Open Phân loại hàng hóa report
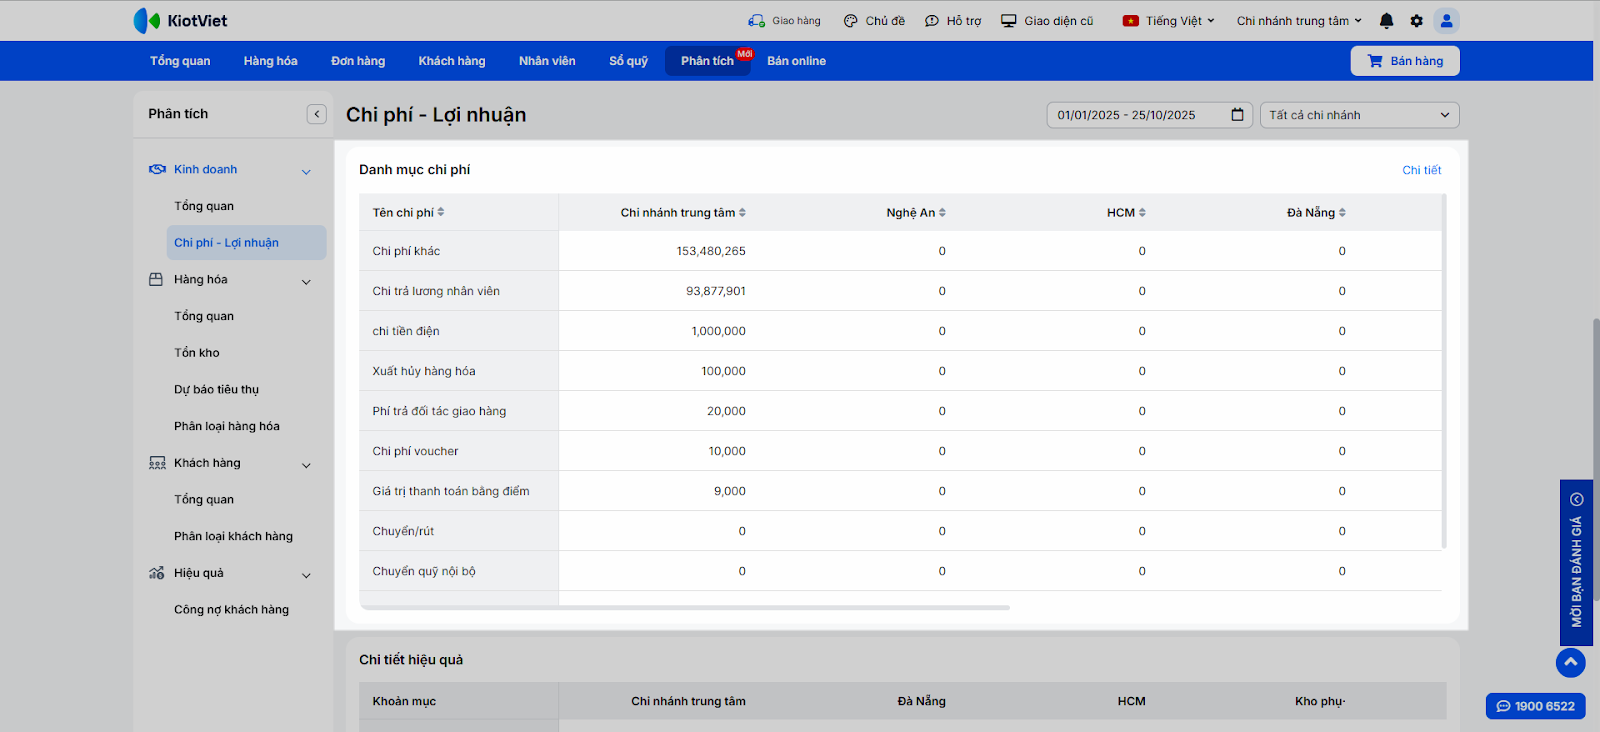This screenshot has width=1600, height=732. click(227, 426)
